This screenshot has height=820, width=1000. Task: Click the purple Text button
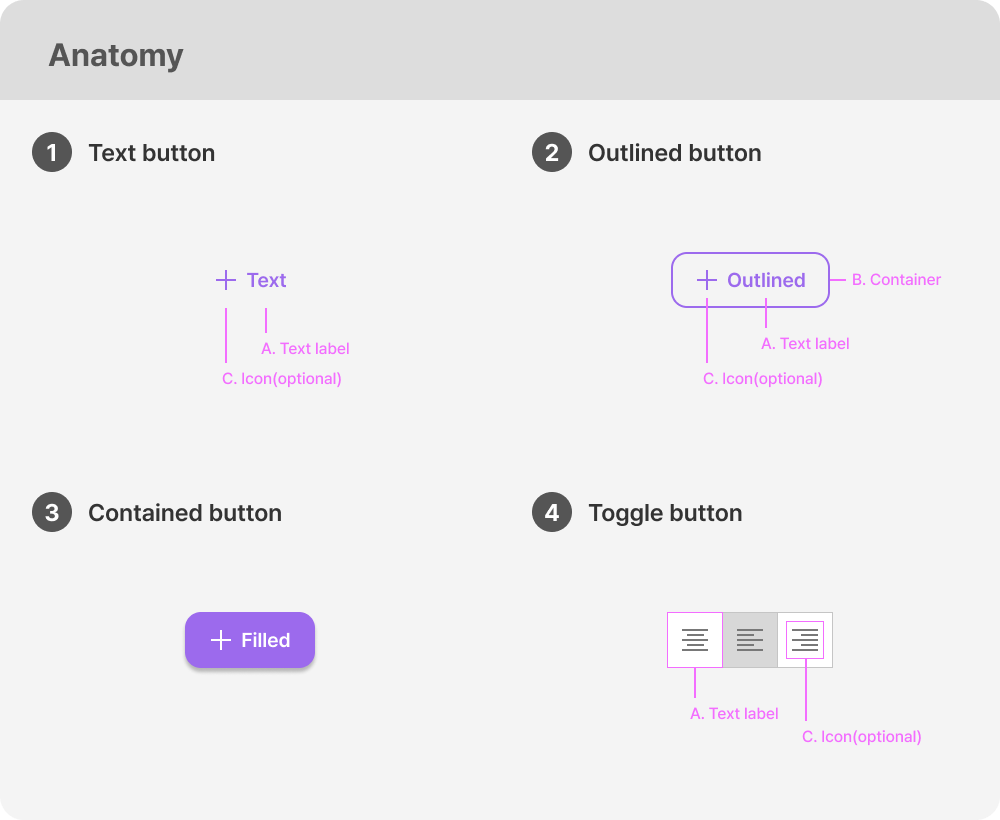click(250, 280)
